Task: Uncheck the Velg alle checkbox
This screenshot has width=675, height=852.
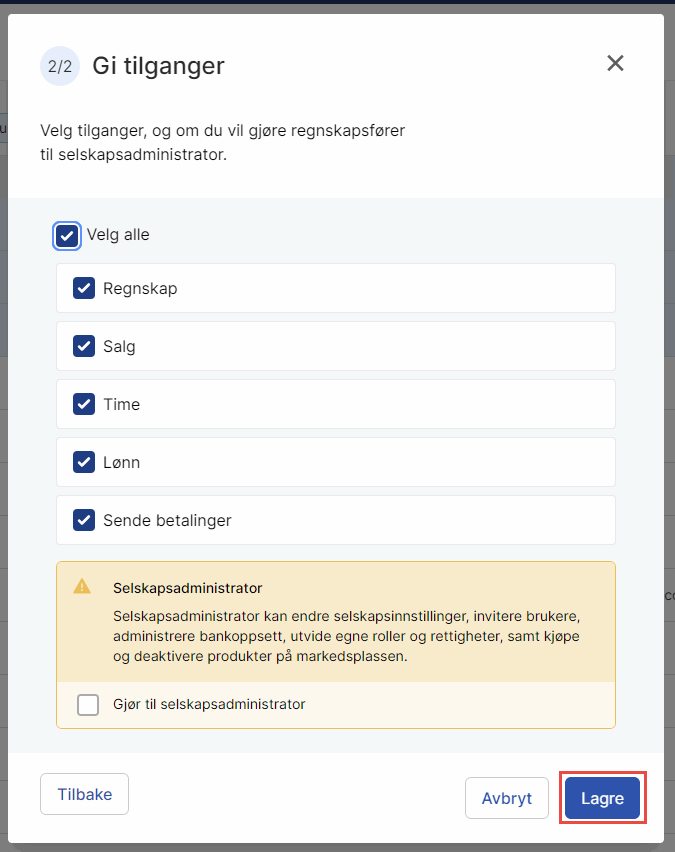Action: click(x=67, y=235)
